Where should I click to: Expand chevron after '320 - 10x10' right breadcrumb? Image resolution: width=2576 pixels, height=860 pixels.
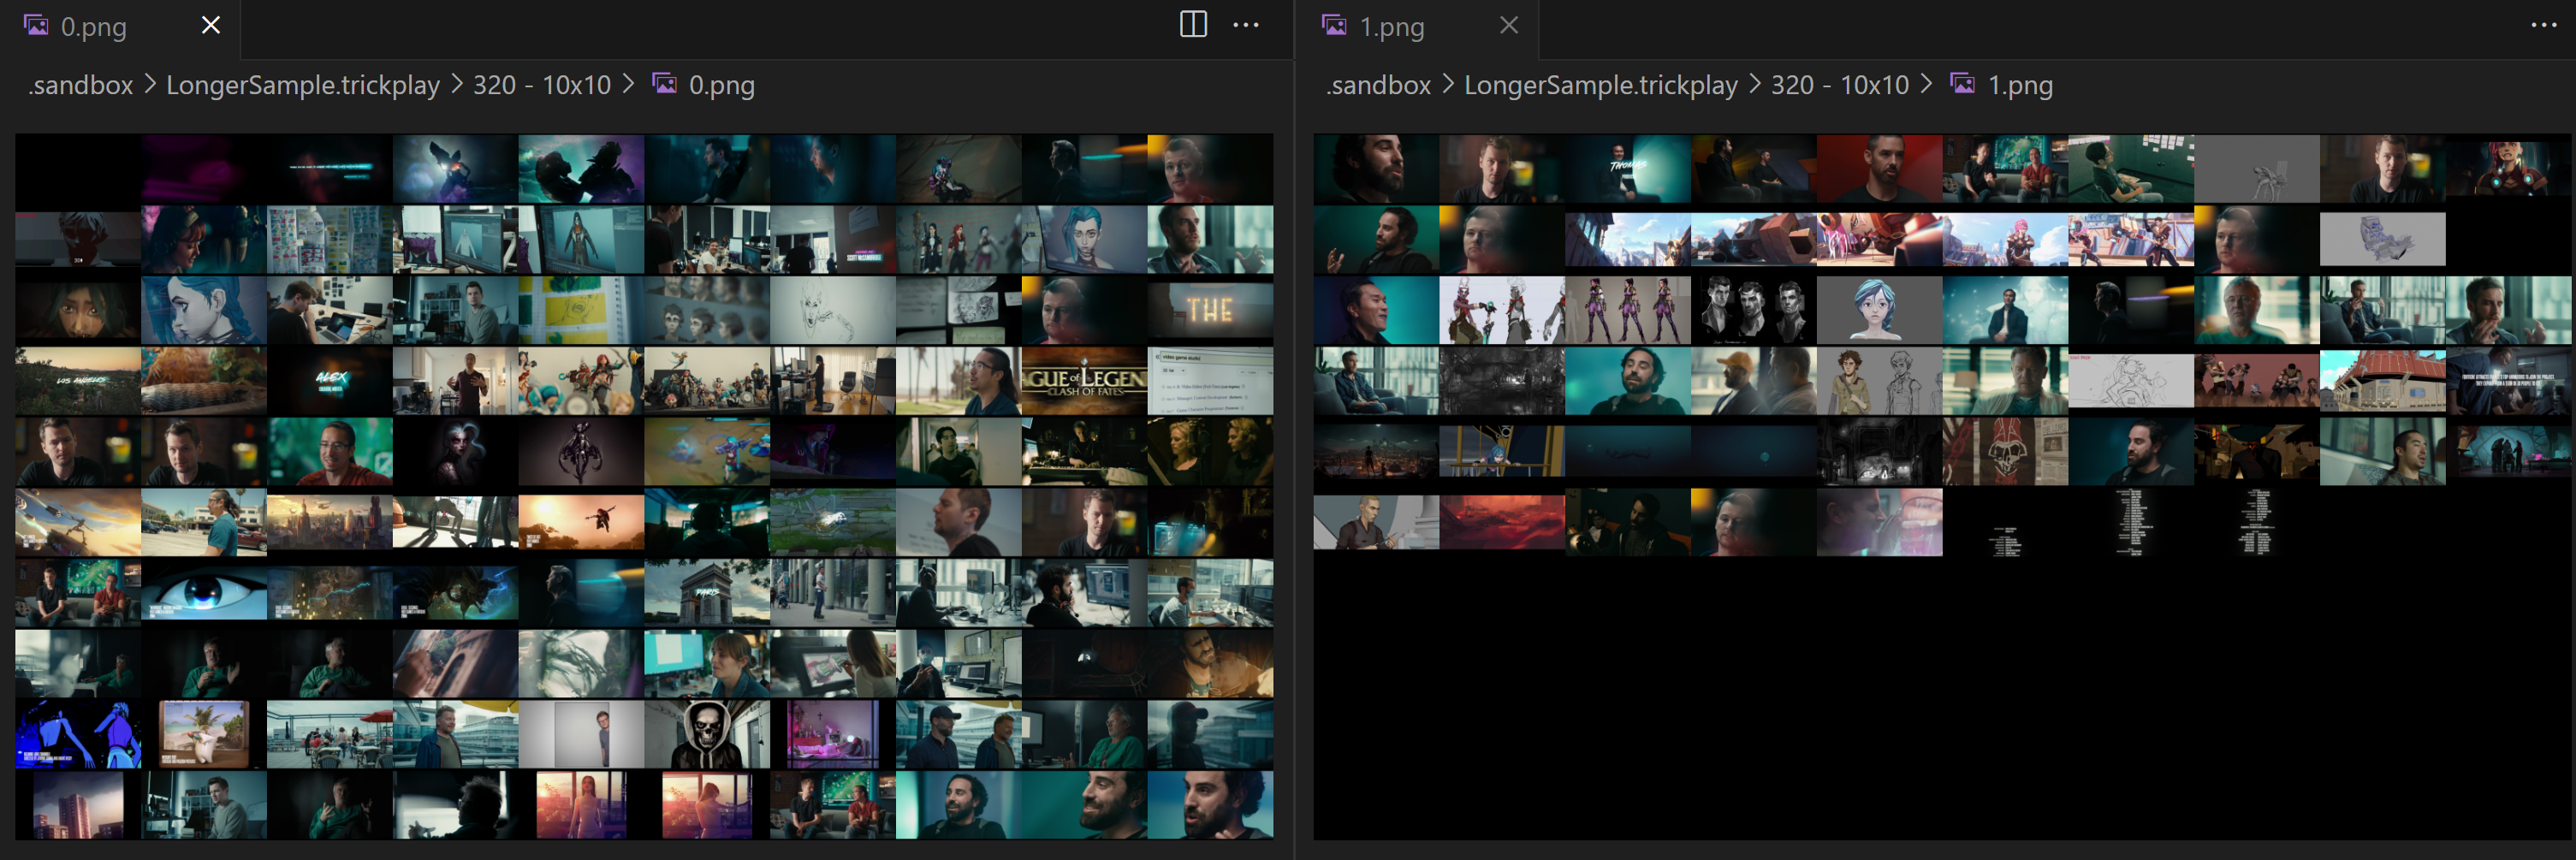coord(1926,84)
